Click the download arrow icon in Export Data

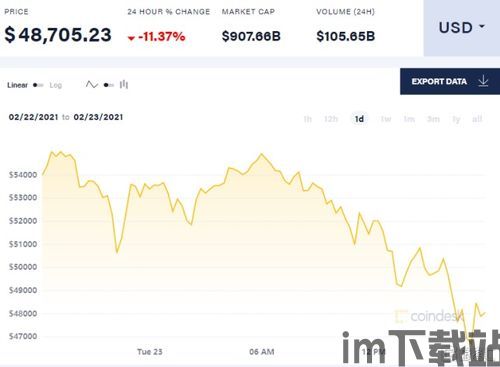coord(483,81)
